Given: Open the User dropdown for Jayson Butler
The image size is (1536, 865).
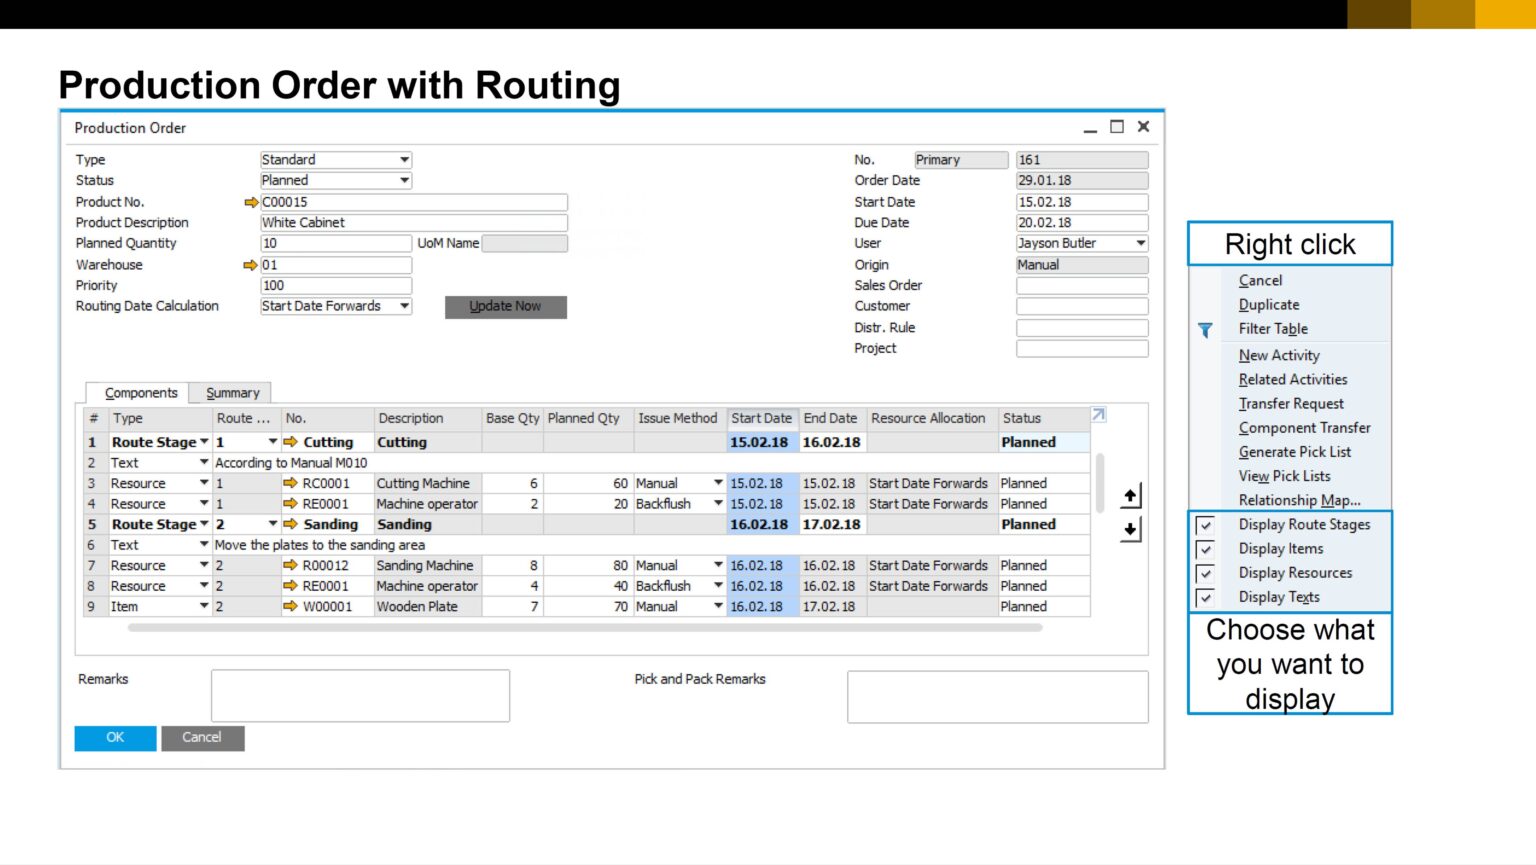Looking at the screenshot, I should tap(1140, 243).
